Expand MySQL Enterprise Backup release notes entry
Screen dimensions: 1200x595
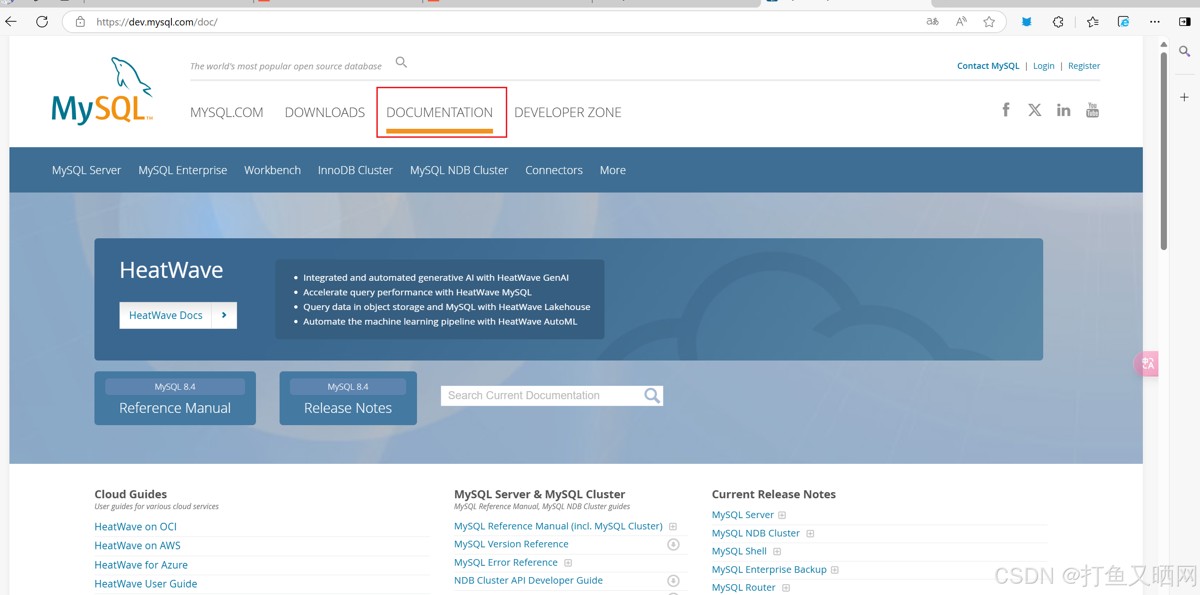835,570
